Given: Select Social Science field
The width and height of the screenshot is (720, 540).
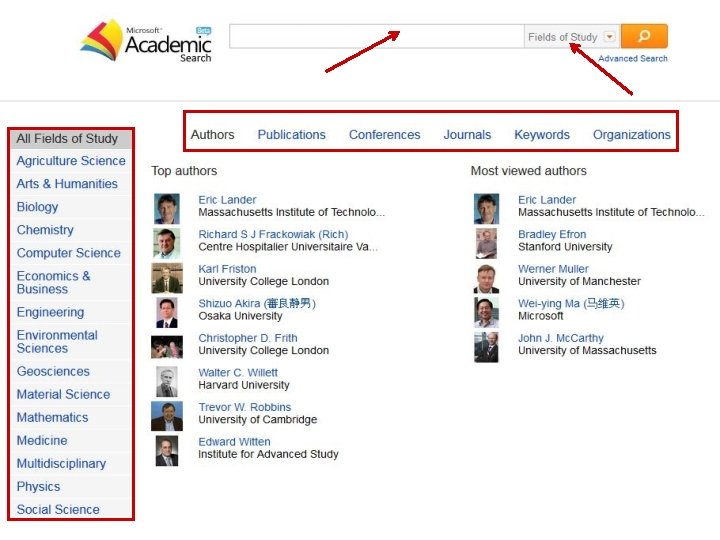Looking at the screenshot, I should coord(58,509).
